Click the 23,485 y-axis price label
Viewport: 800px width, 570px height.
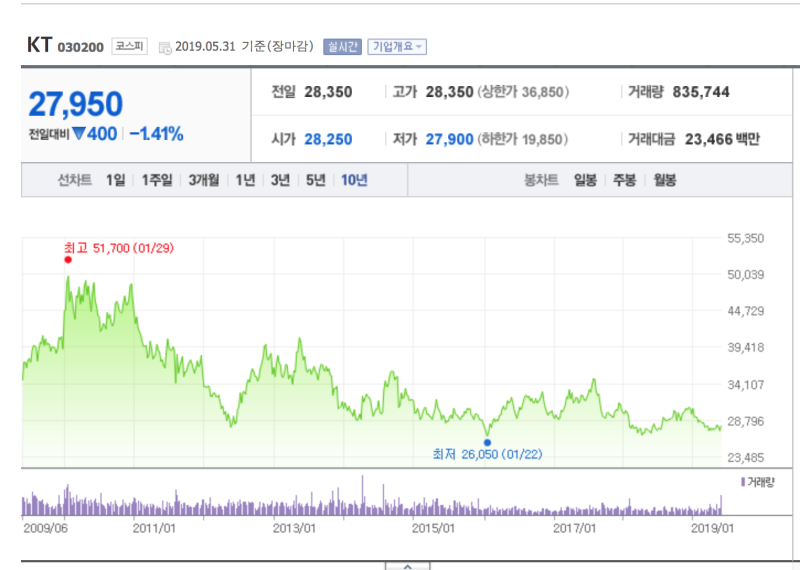tap(745, 458)
